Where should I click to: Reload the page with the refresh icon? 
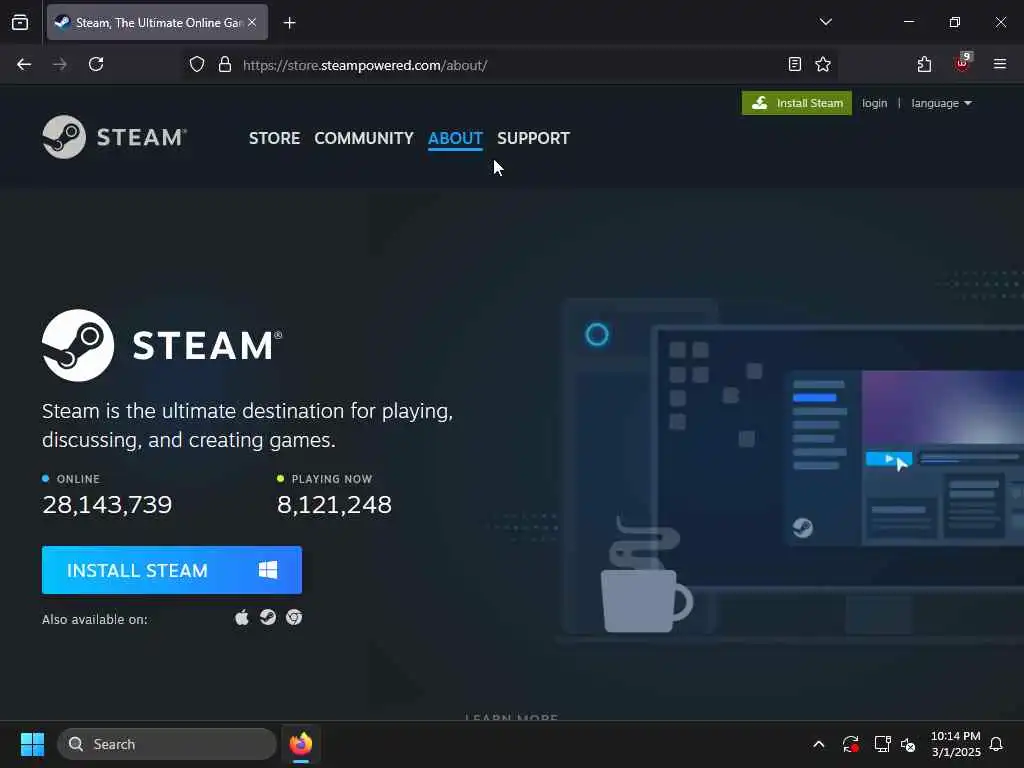(x=96, y=65)
